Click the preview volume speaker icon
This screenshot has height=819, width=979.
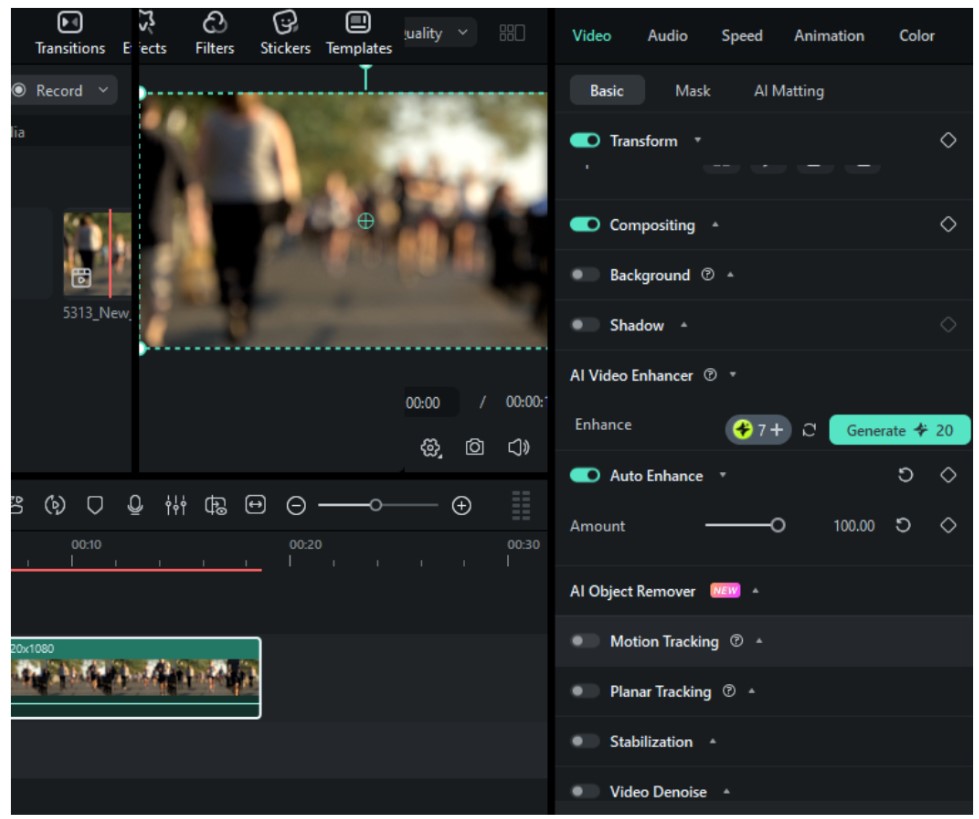click(x=518, y=447)
